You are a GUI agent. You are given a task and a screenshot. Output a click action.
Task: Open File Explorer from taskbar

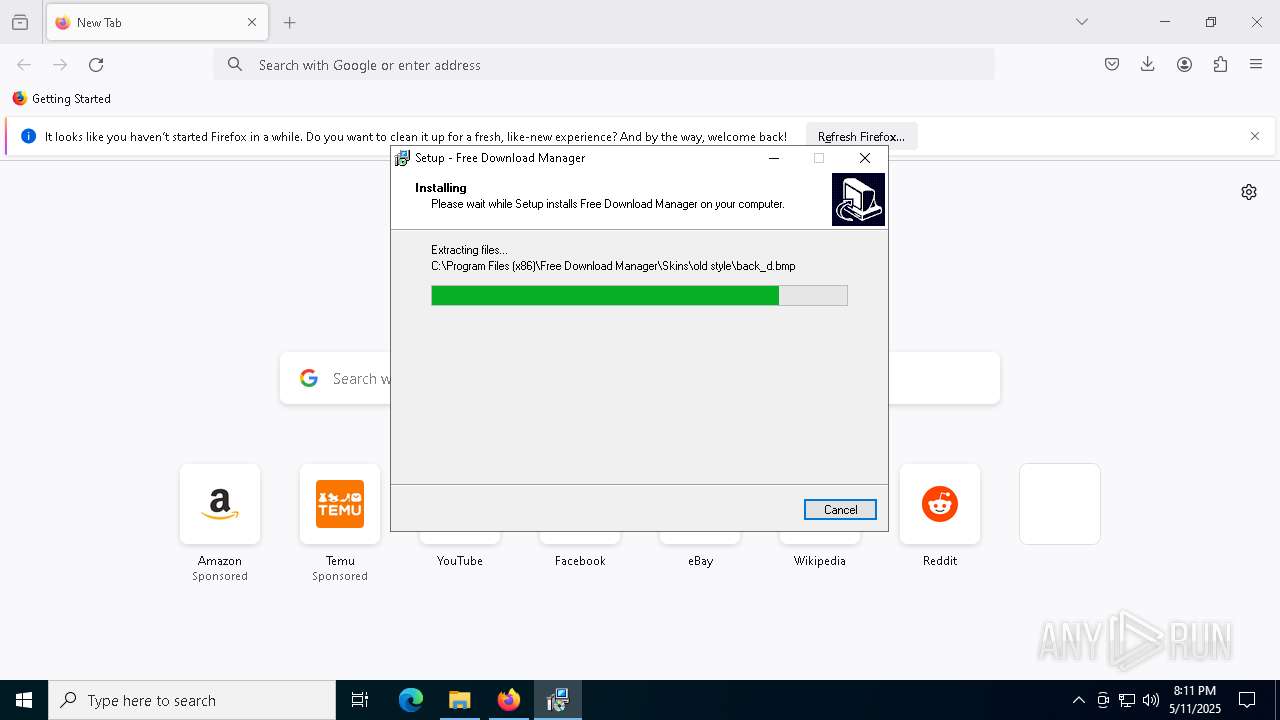459,700
